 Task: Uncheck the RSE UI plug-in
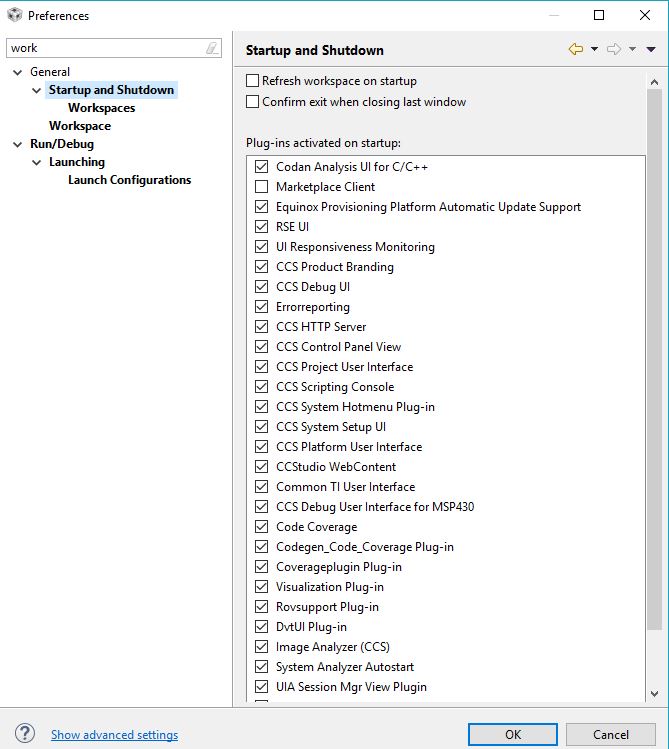click(261, 226)
